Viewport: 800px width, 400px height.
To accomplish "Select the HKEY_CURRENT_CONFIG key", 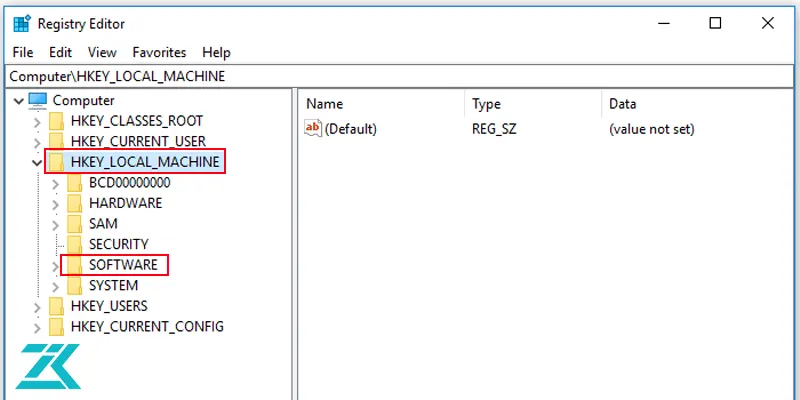I will click(147, 327).
